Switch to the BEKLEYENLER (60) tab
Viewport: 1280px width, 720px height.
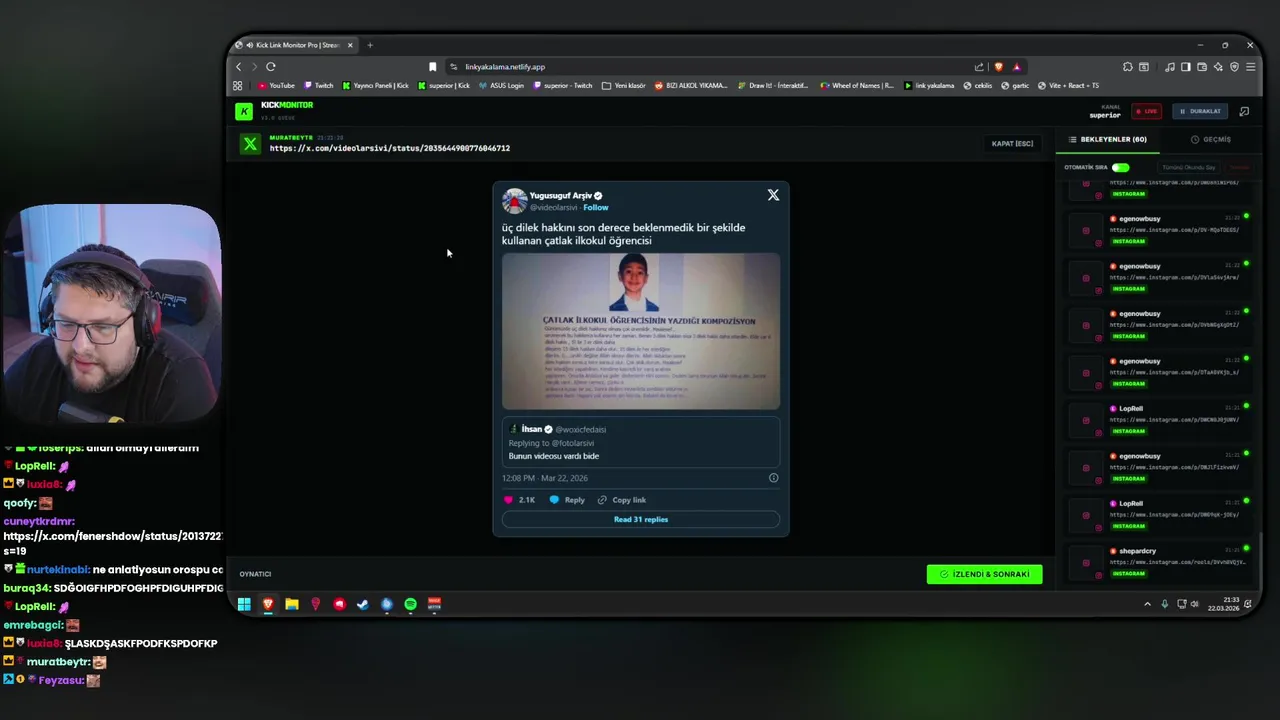[1107, 140]
